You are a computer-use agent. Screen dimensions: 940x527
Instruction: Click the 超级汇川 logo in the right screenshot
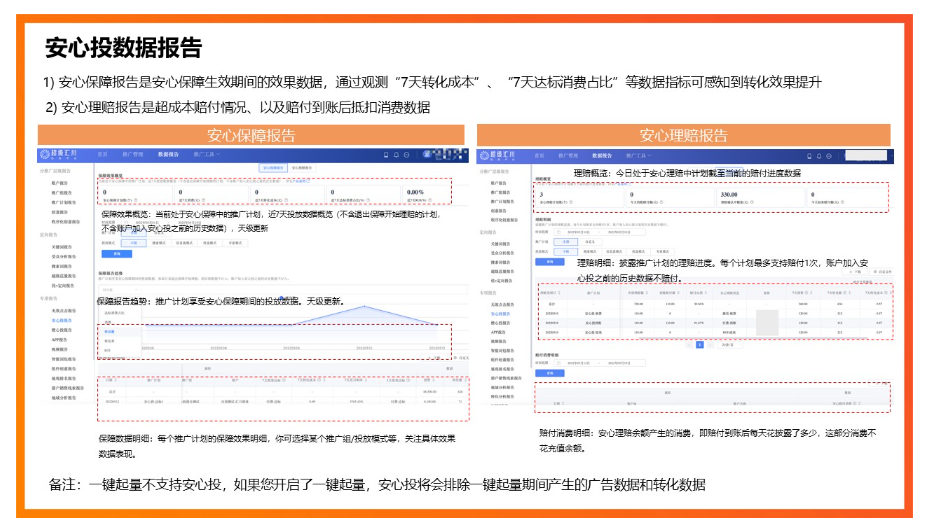coord(498,155)
